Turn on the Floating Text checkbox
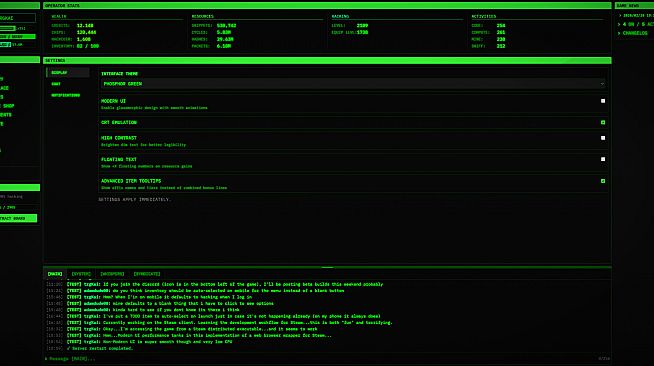Screen dimensions: 654x366 [x=603, y=159]
